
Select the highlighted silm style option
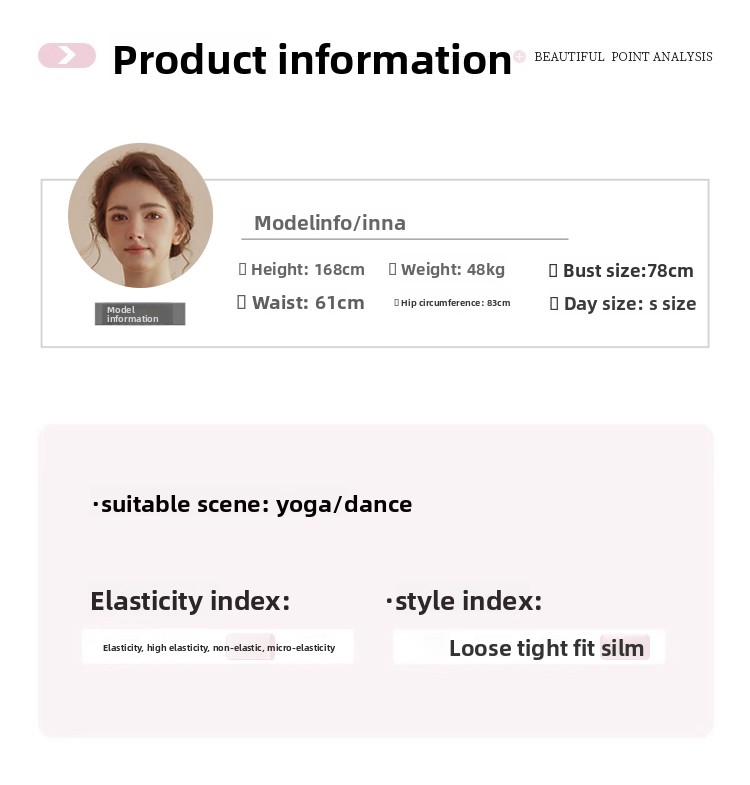click(623, 648)
